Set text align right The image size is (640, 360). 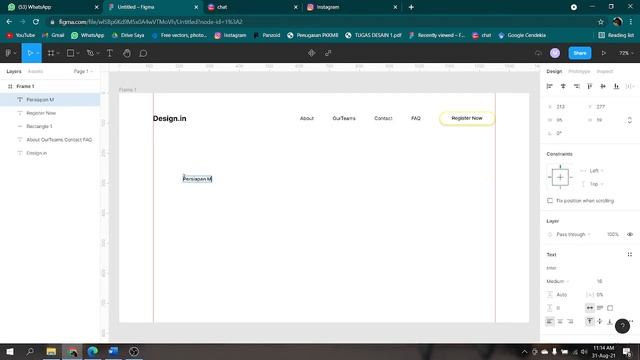pyautogui.click(x=570, y=322)
